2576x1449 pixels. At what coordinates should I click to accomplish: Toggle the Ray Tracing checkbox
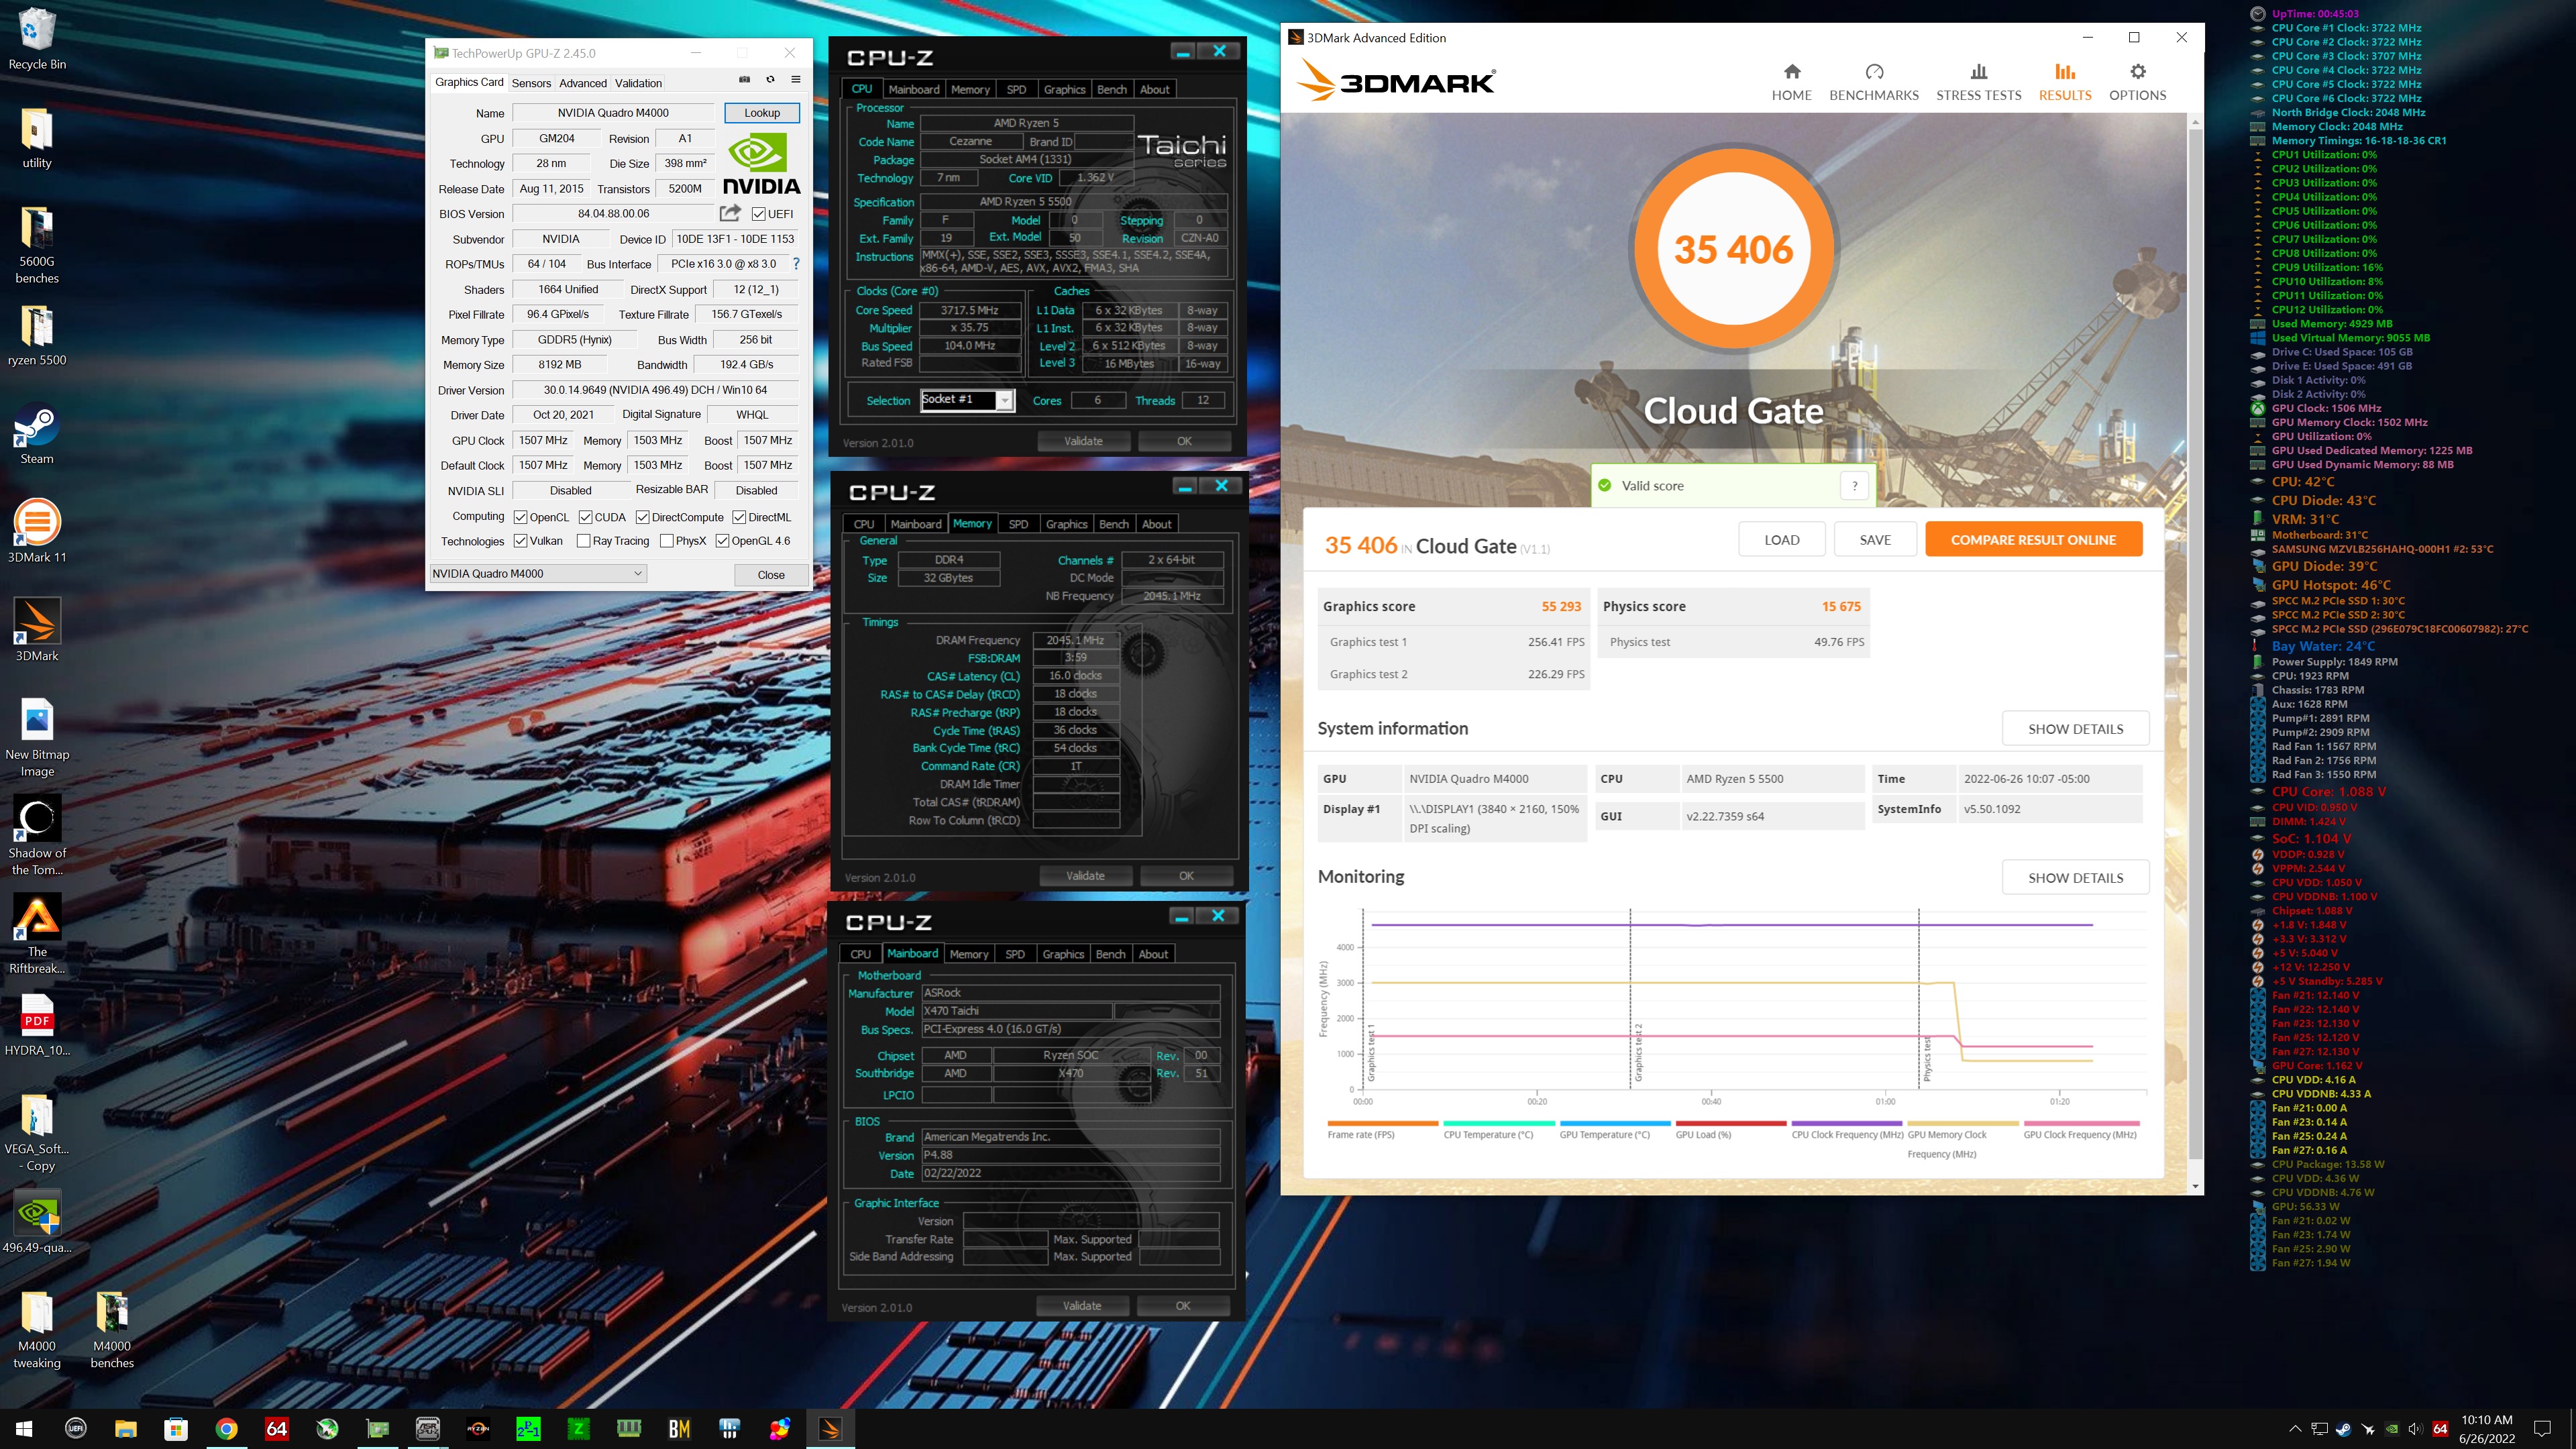(x=583, y=541)
